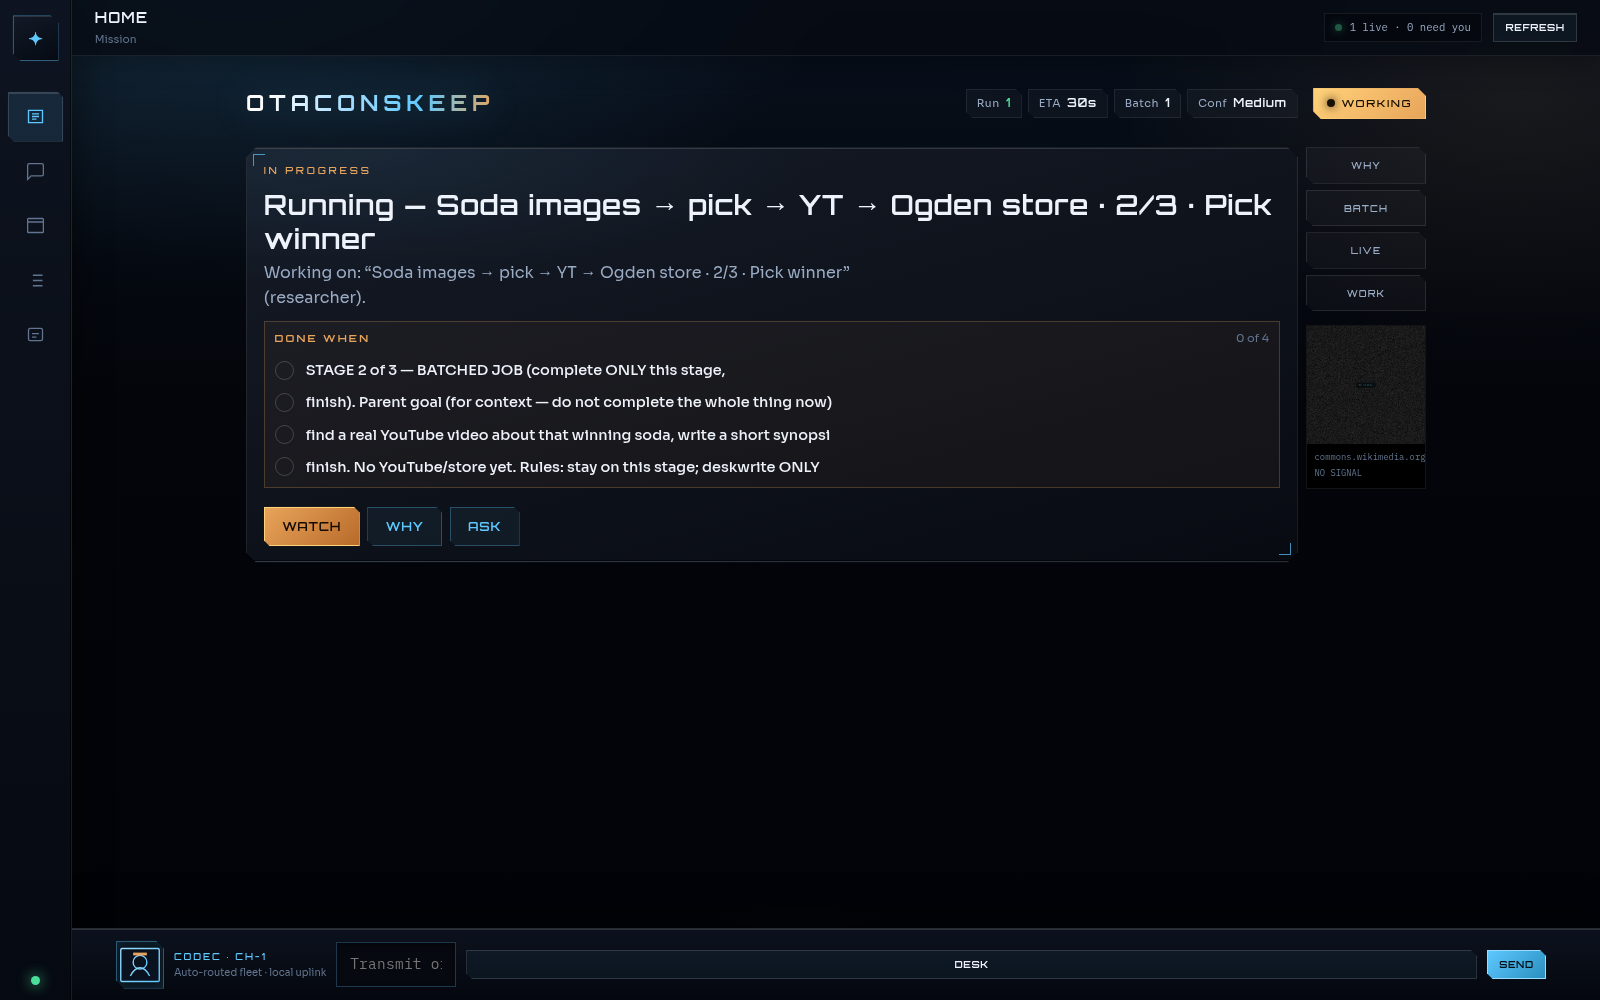Check the 'finish. No YouTube/store yet' circle
The width and height of the screenshot is (1600, 1000).
pos(284,467)
